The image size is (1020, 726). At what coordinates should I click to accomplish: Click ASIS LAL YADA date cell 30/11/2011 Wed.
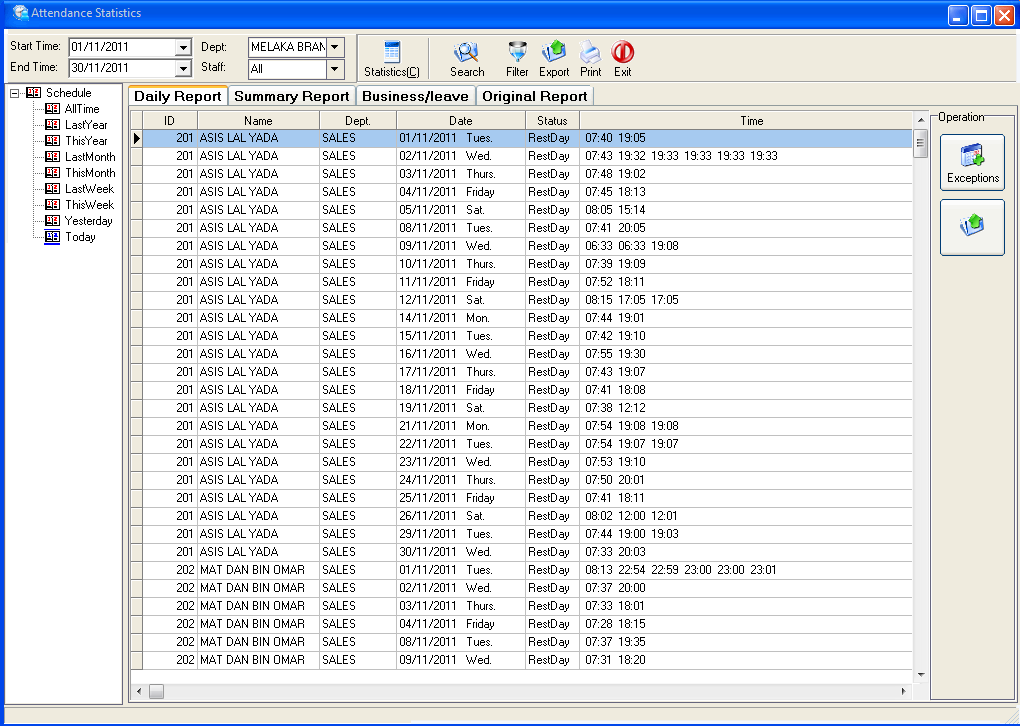click(x=461, y=552)
